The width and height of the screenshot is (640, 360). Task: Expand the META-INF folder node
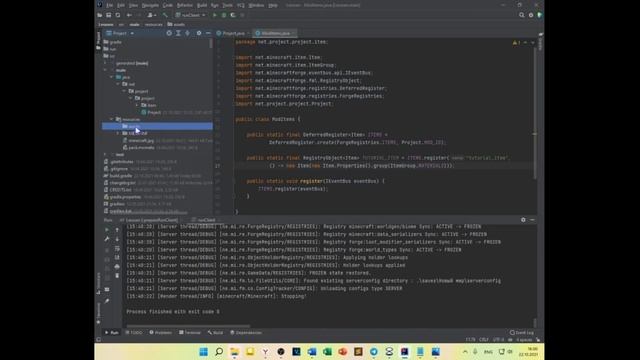[x=118, y=133]
